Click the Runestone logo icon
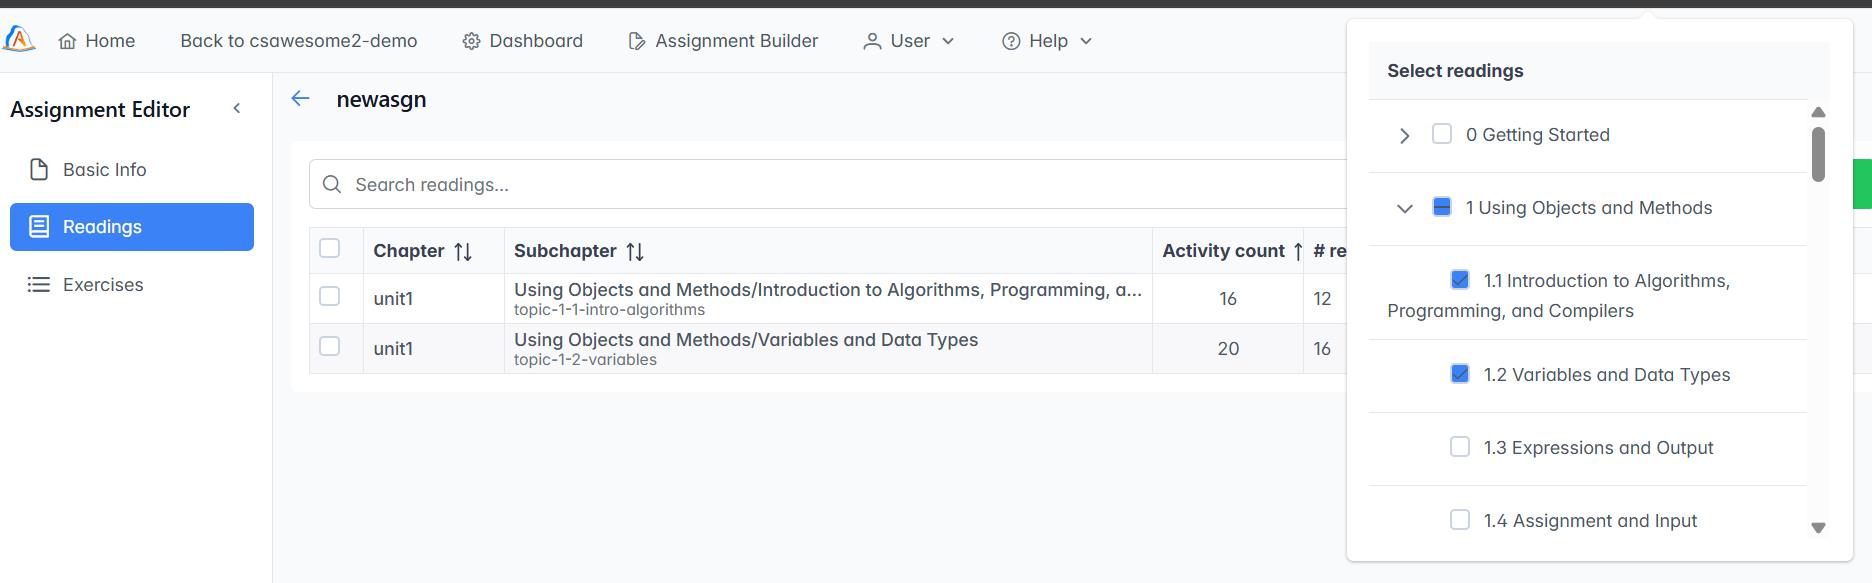The height and width of the screenshot is (583, 1872). (x=19, y=39)
